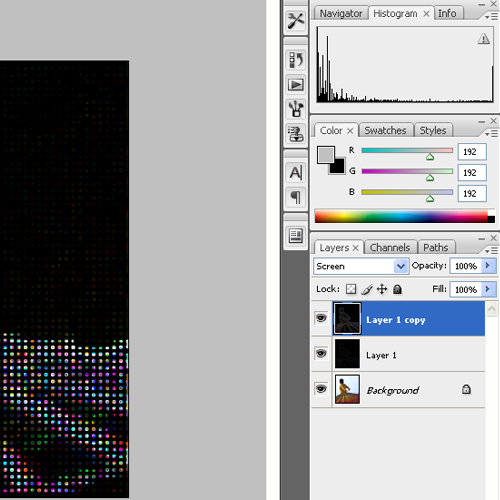Viewport: 500px width, 500px height.
Task: Open the Actions panel play icon
Action: (295, 85)
